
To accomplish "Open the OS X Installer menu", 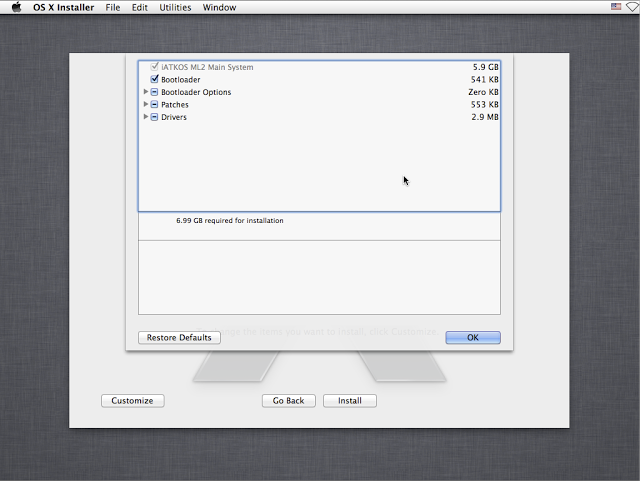I will click(63, 7).
